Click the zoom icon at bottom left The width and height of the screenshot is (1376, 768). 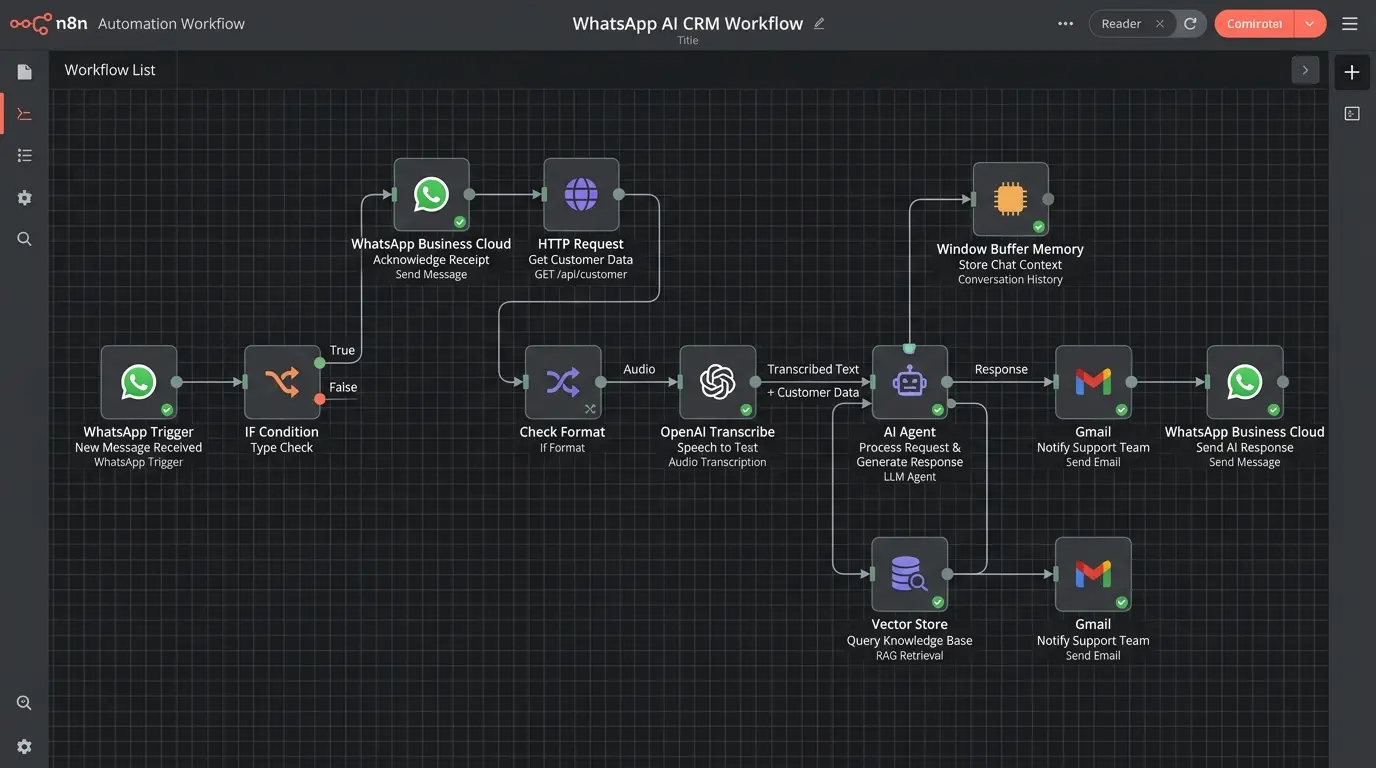tap(24, 701)
